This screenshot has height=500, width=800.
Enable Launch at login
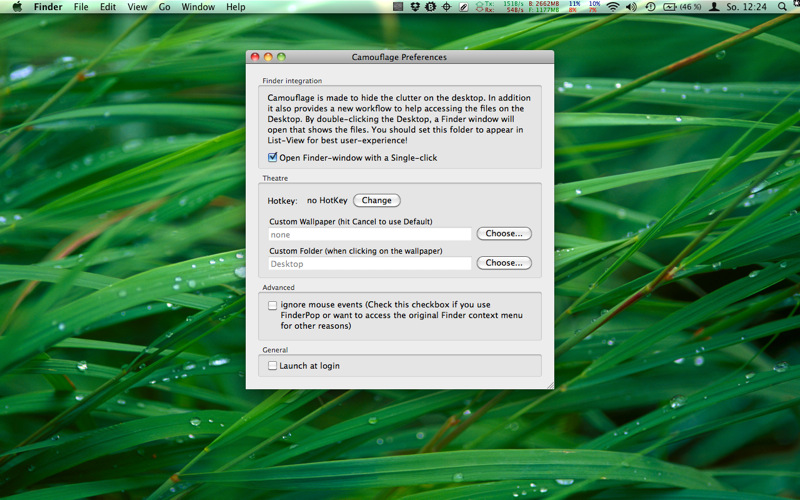pyautogui.click(x=272, y=366)
